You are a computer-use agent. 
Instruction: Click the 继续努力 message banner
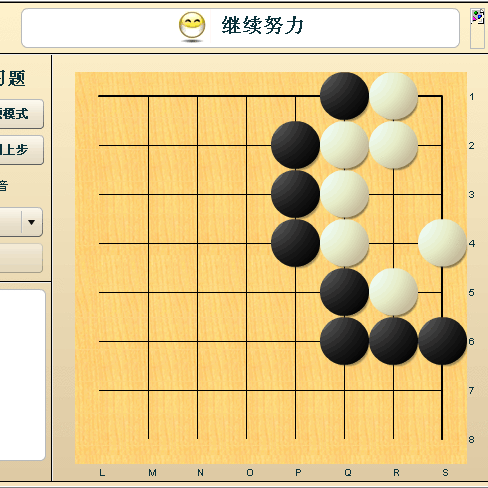tap(240, 28)
